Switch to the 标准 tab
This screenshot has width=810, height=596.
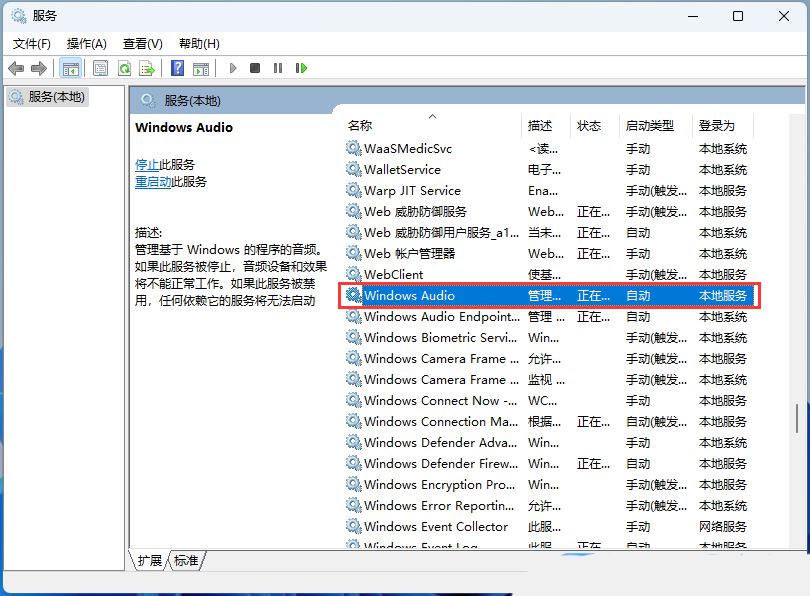click(186, 561)
